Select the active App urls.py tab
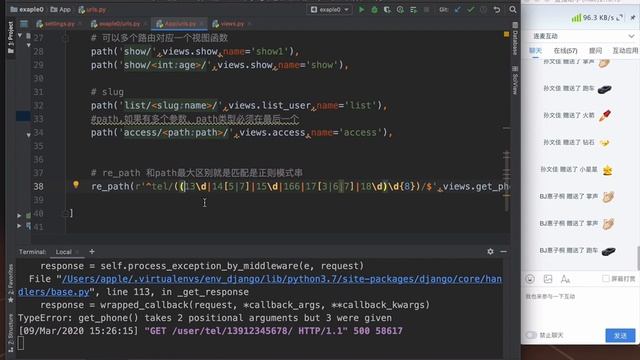The width and height of the screenshot is (640, 360). click(x=179, y=24)
